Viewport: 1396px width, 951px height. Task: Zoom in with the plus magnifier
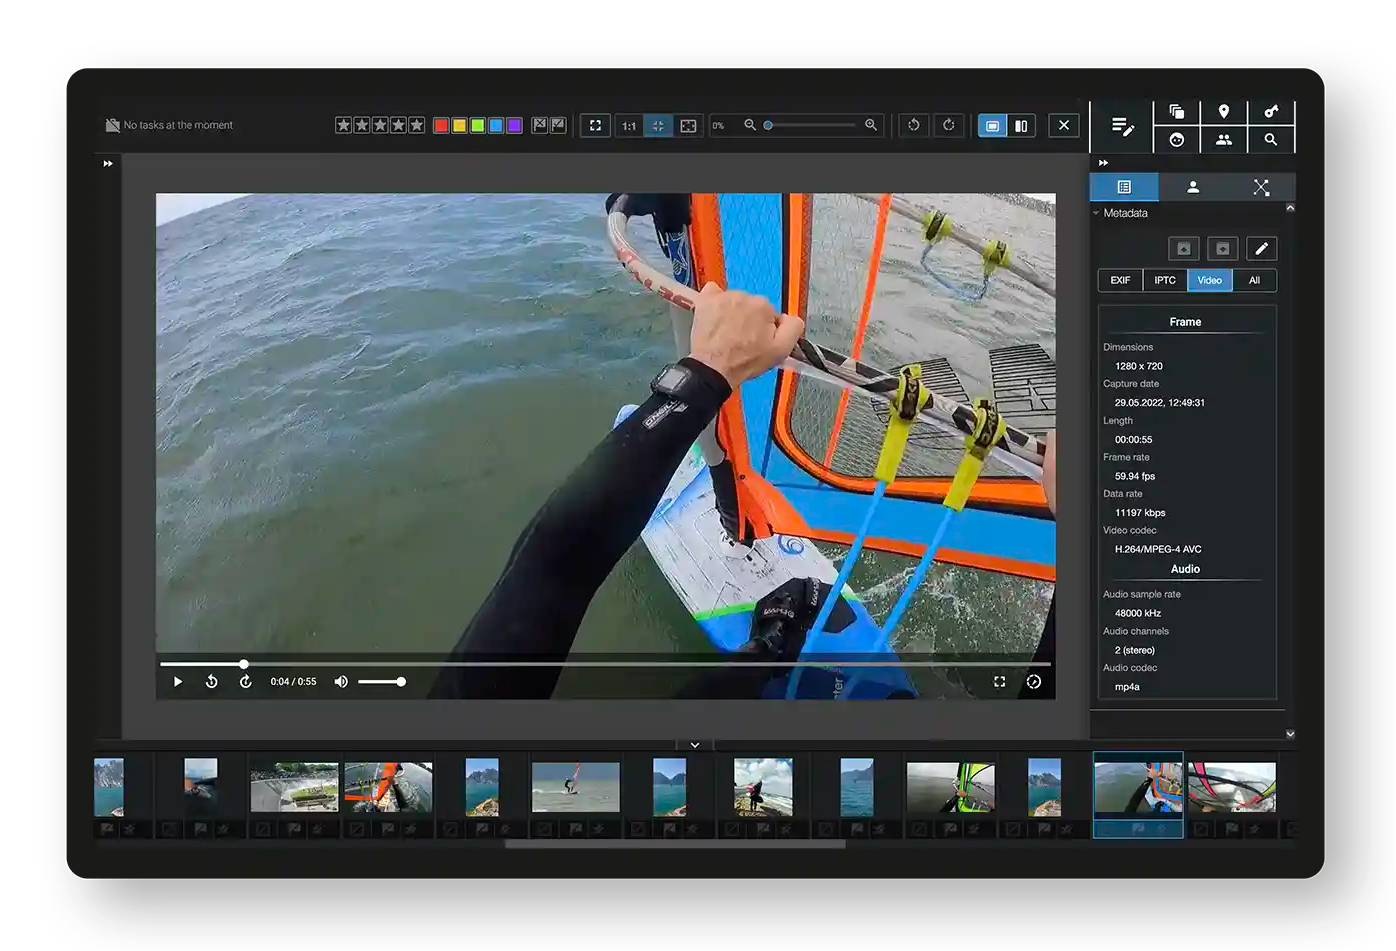tap(871, 125)
